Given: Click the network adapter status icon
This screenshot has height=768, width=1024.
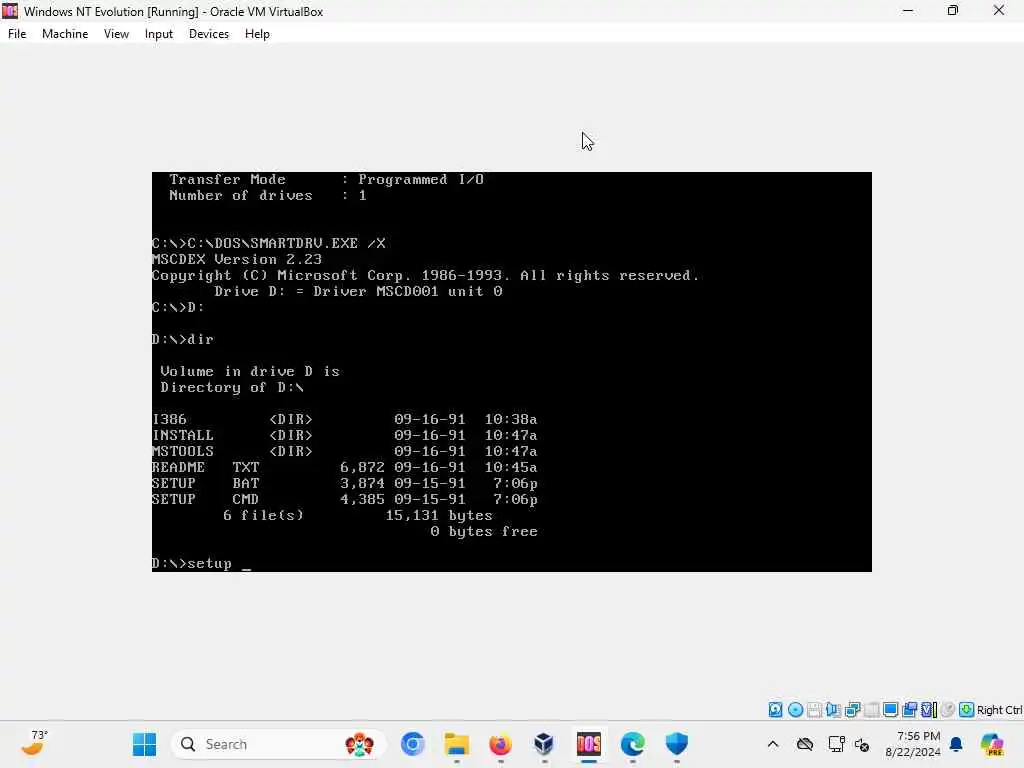Looking at the screenshot, I should pos(852,710).
